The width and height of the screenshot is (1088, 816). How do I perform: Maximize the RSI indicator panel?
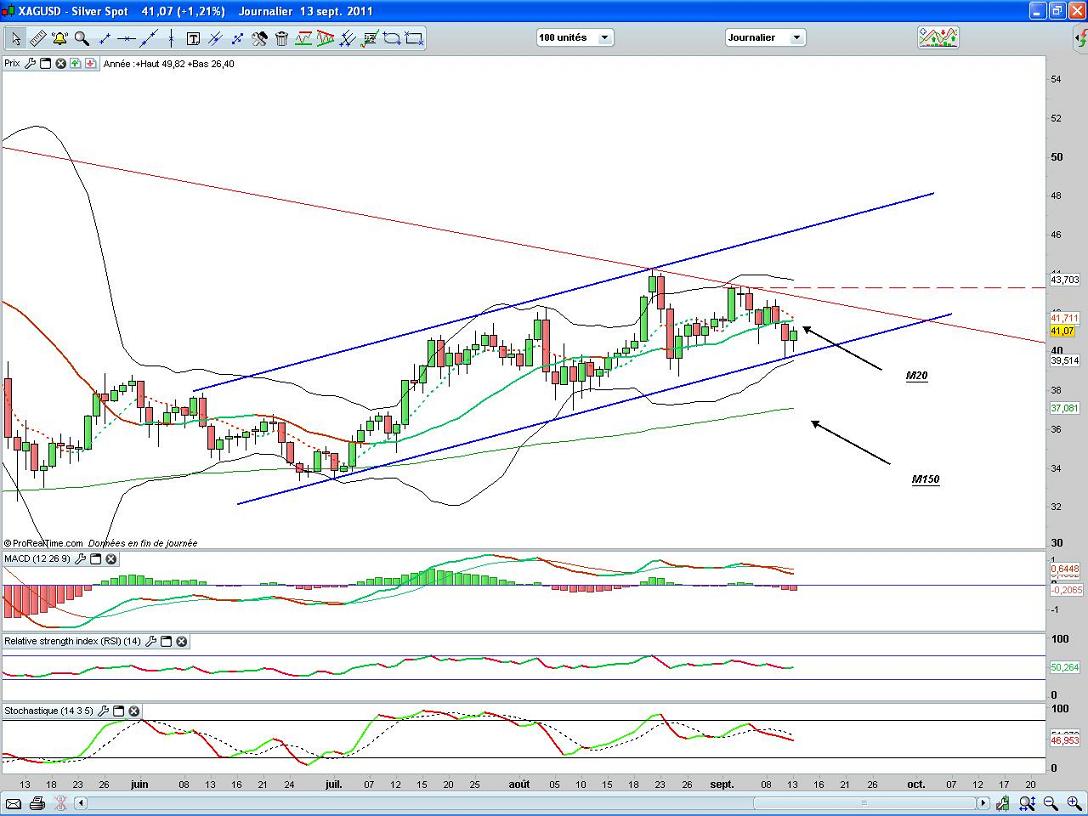click(x=166, y=641)
